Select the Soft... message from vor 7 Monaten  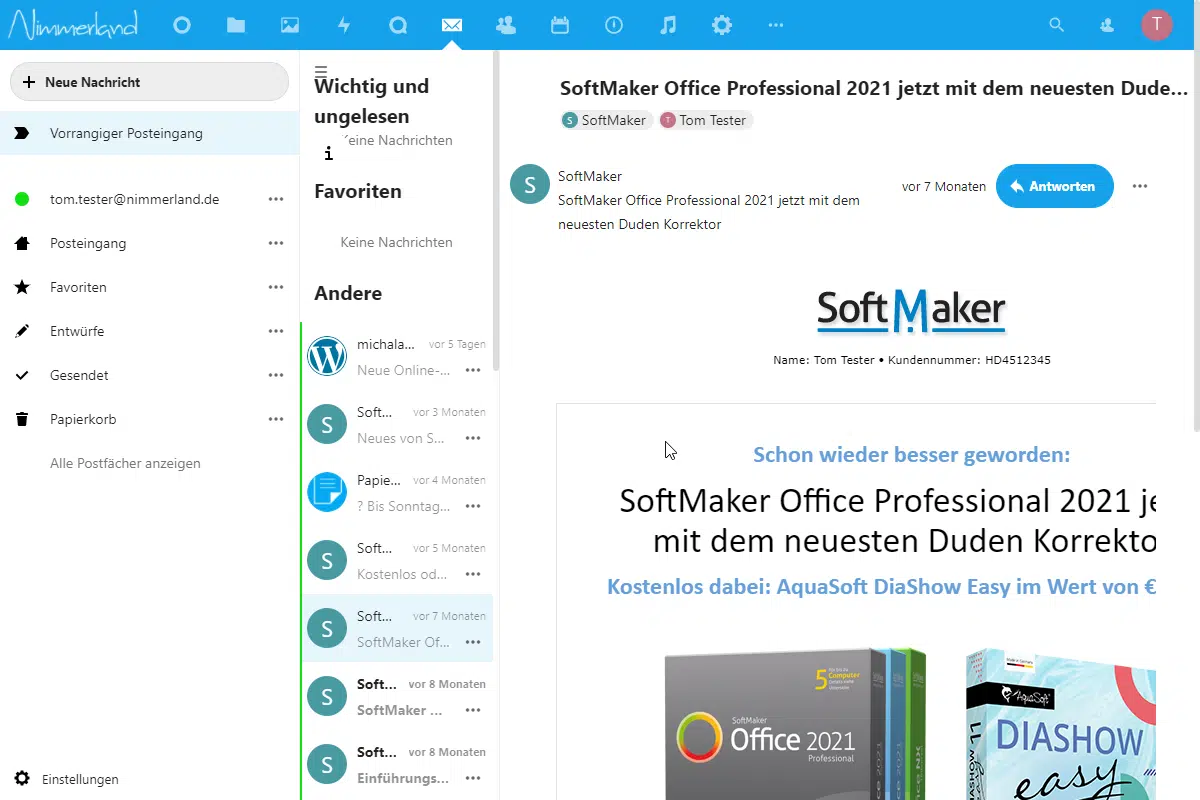[x=397, y=628]
